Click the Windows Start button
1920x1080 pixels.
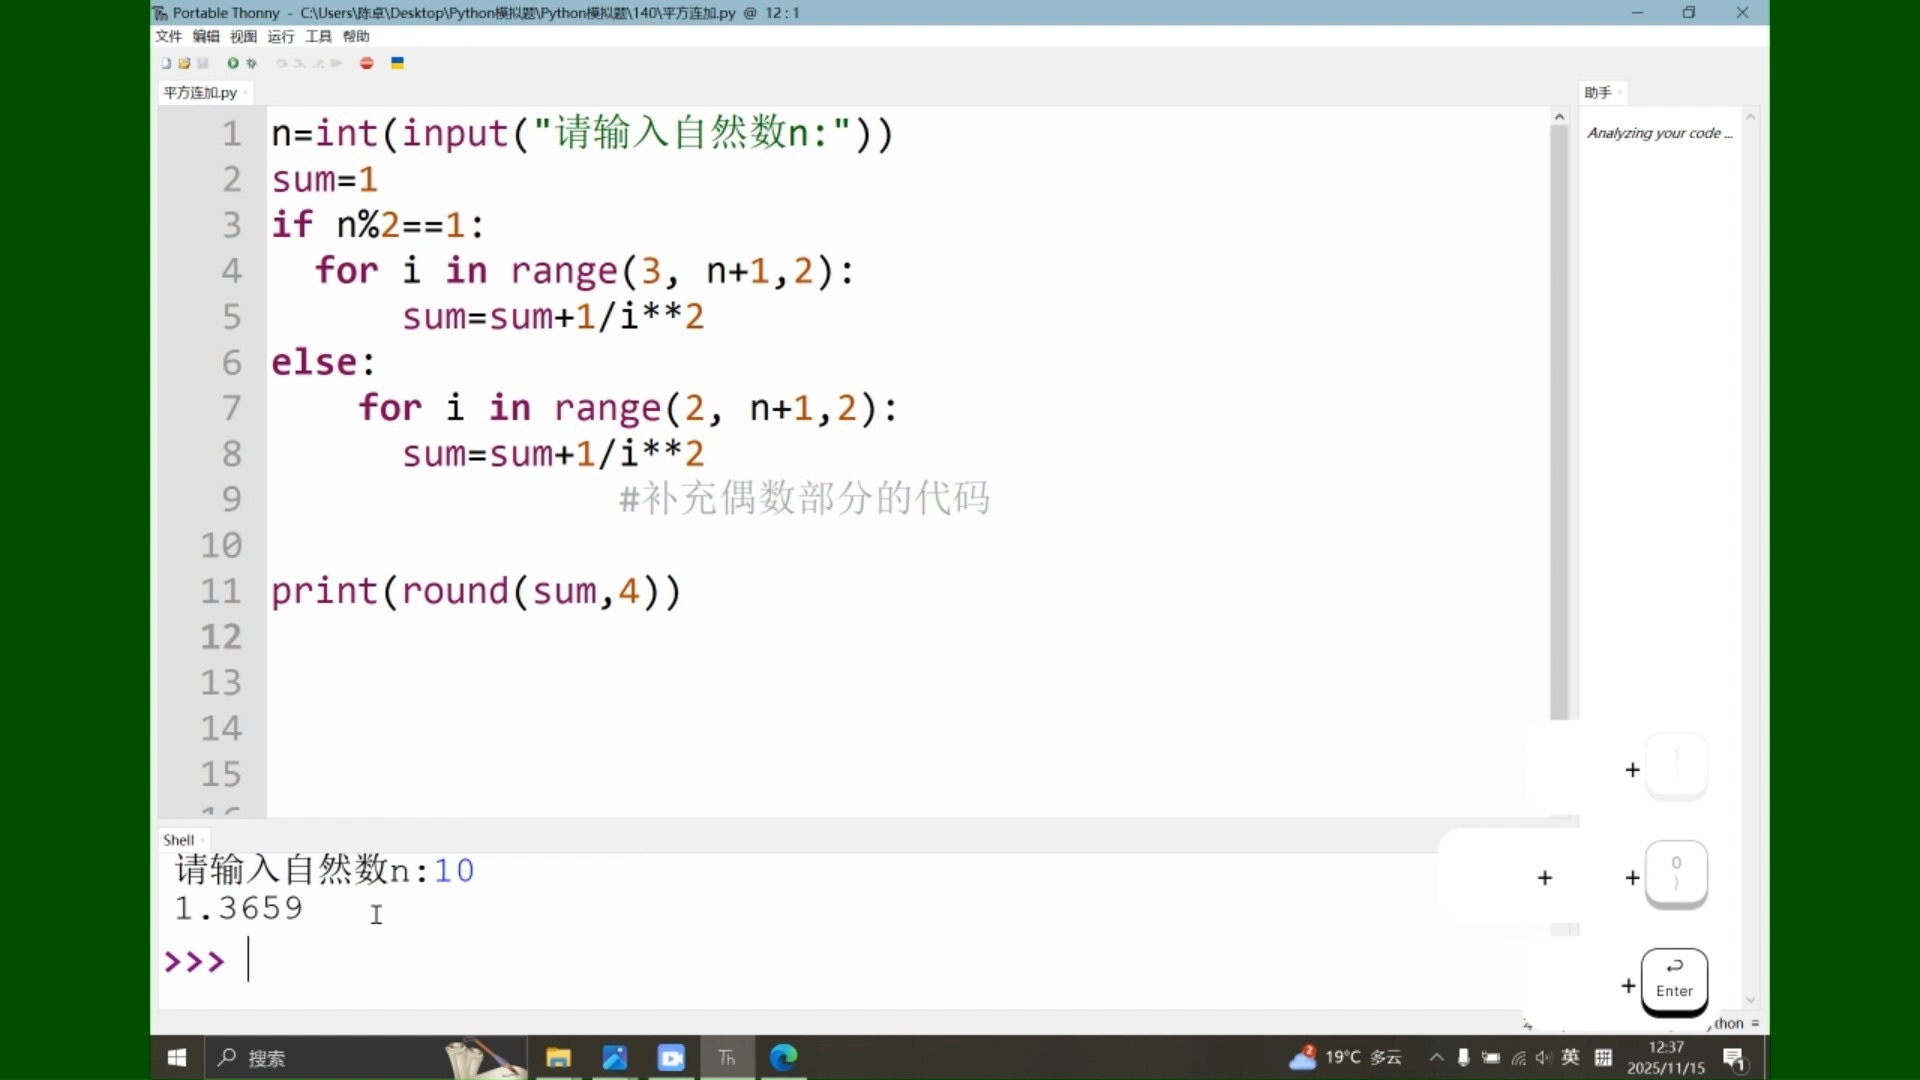point(177,1057)
